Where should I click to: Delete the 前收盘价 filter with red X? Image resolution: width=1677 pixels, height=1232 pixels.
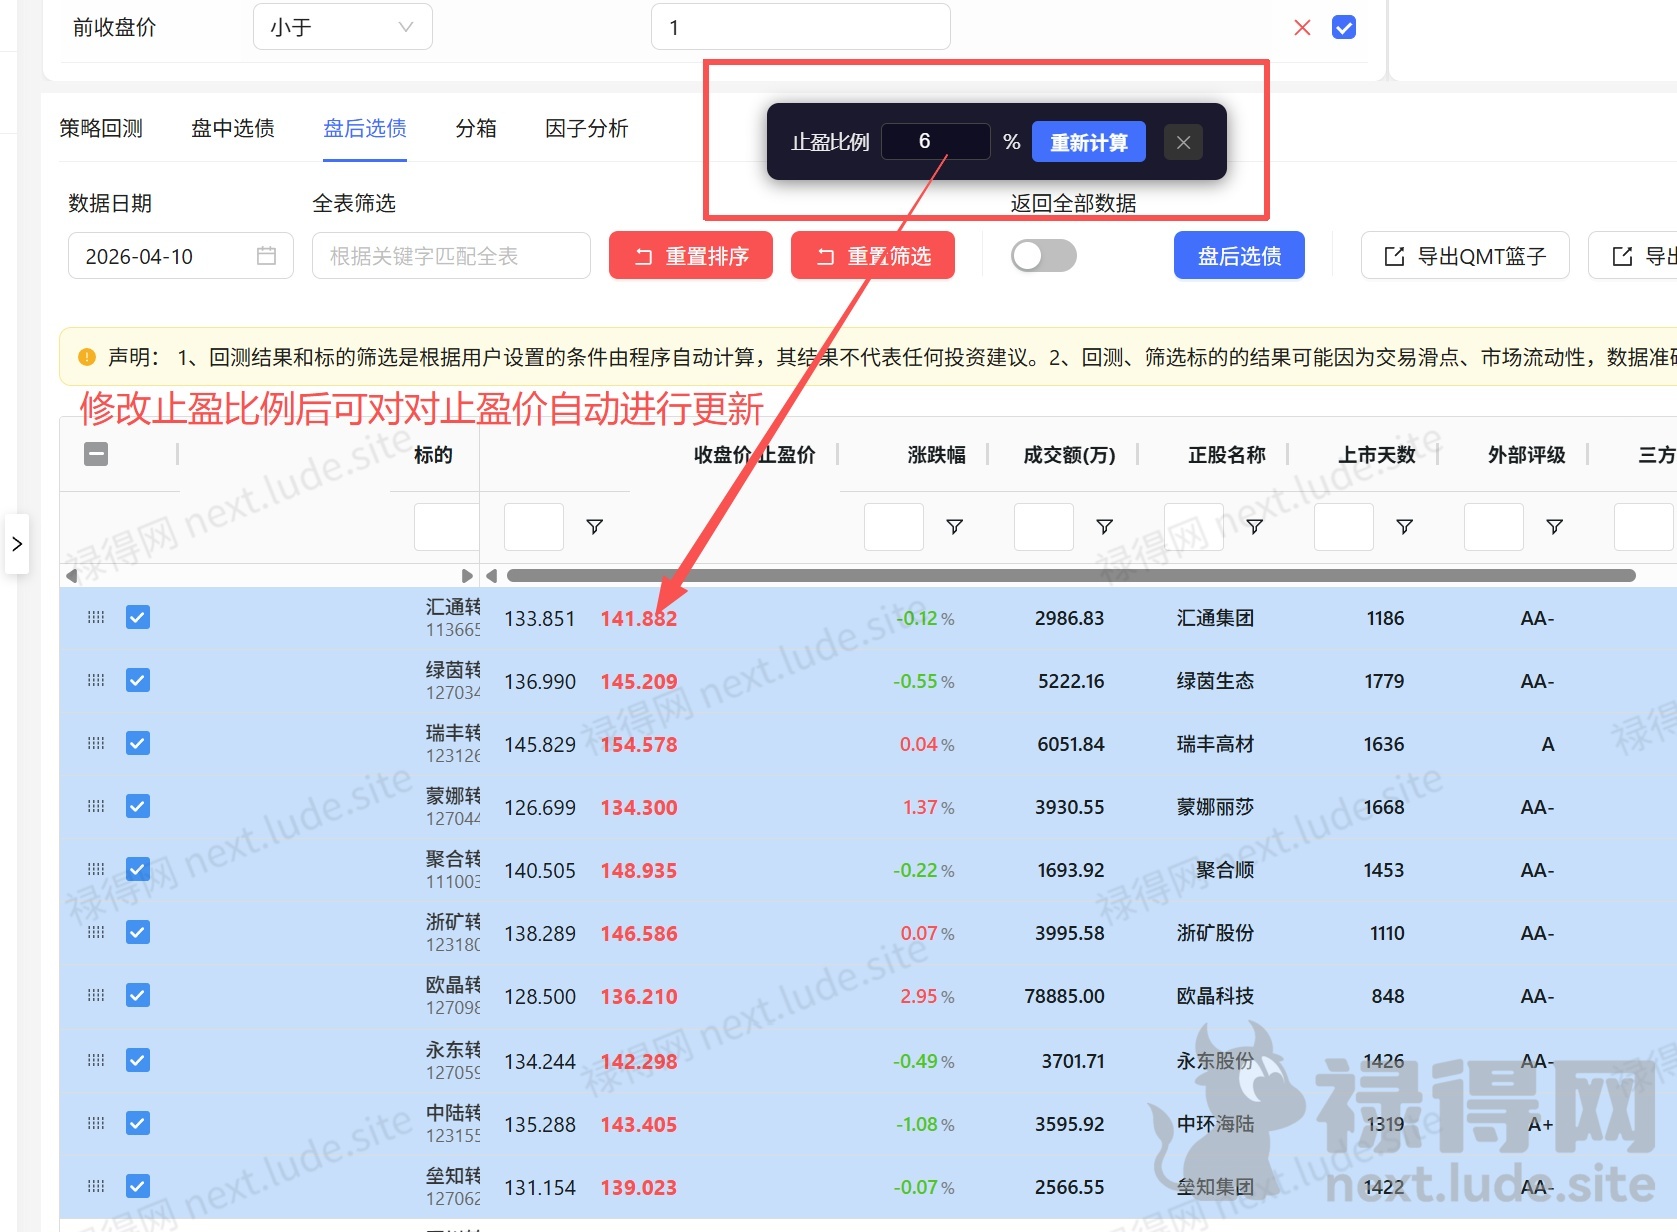click(1302, 28)
